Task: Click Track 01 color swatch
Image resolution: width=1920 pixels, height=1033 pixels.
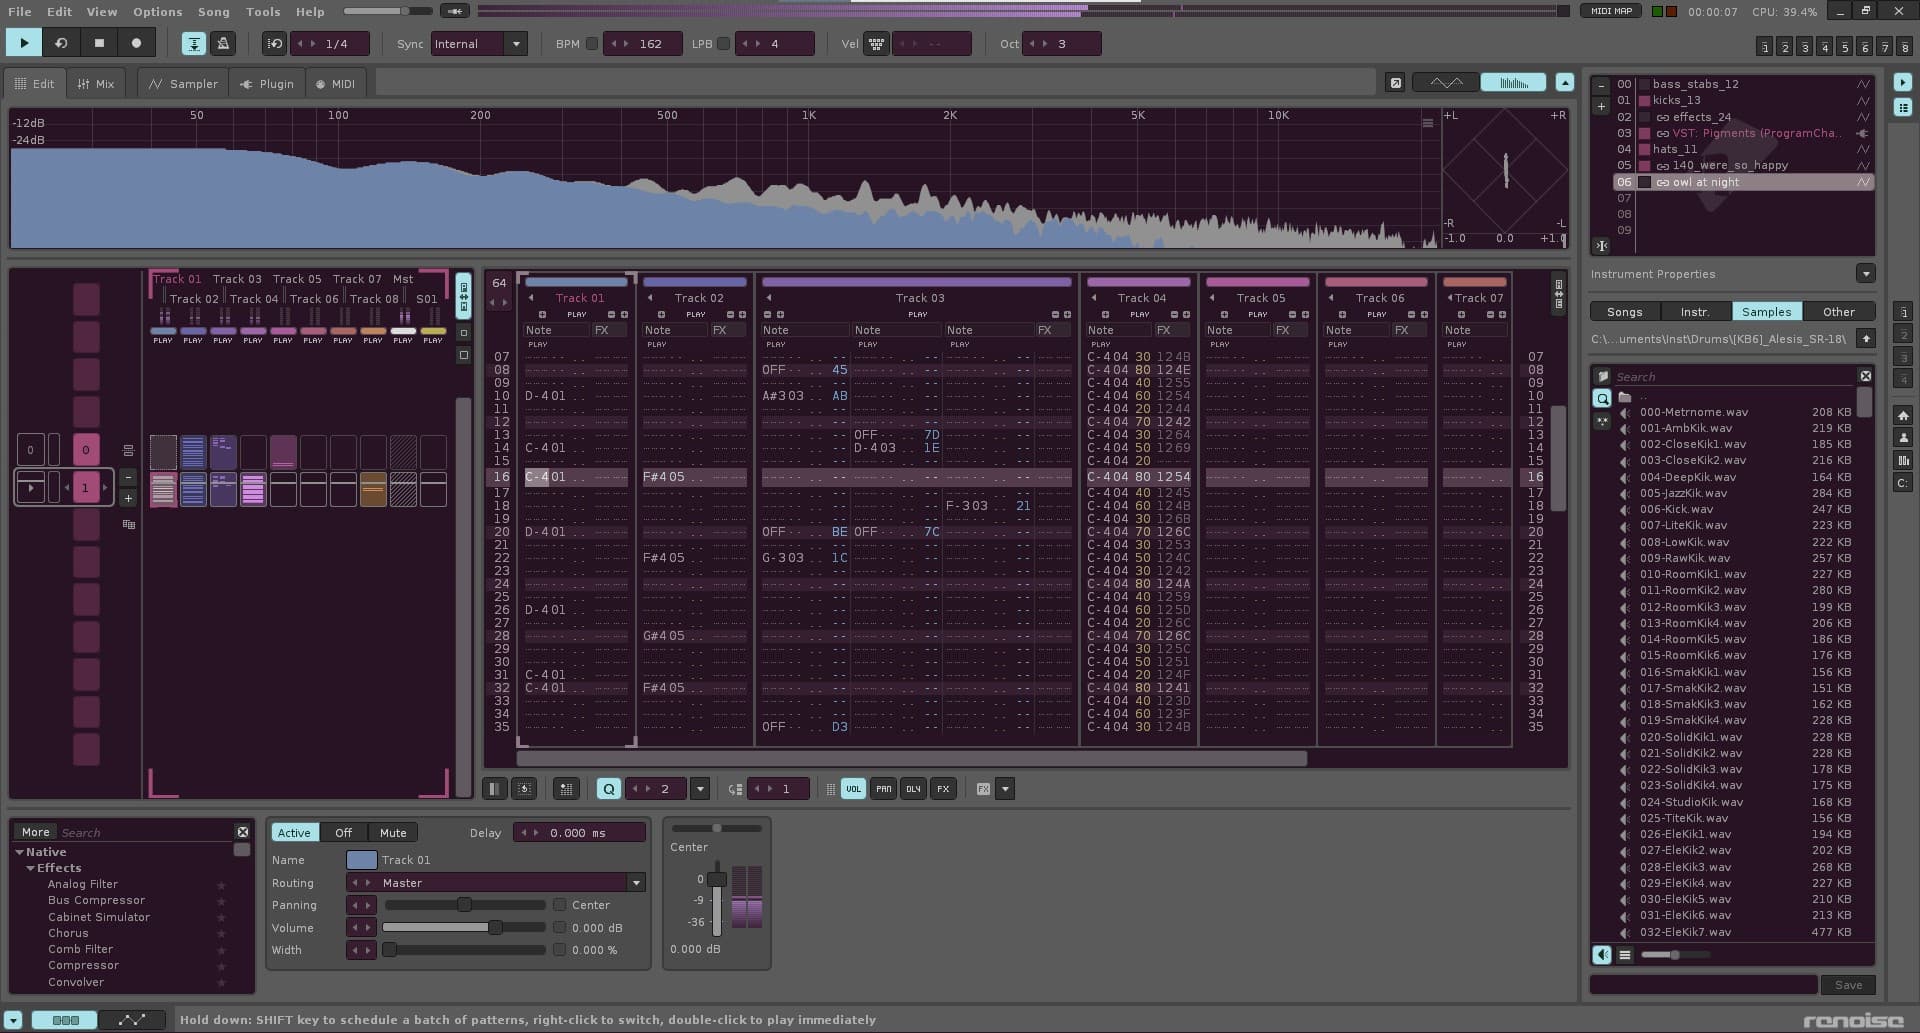Action: (x=361, y=860)
